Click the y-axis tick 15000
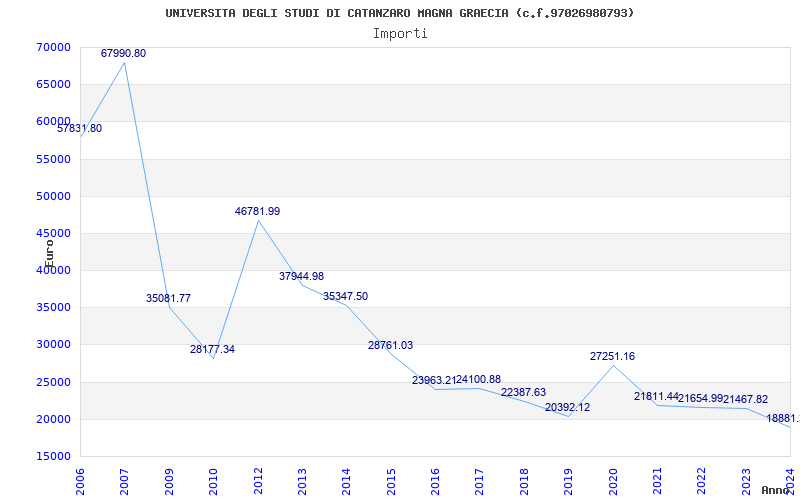The height and width of the screenshot is (500, 800). 54,456
